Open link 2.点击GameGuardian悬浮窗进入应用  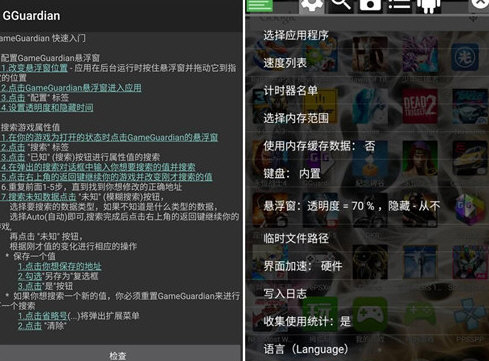click(71, 88)
